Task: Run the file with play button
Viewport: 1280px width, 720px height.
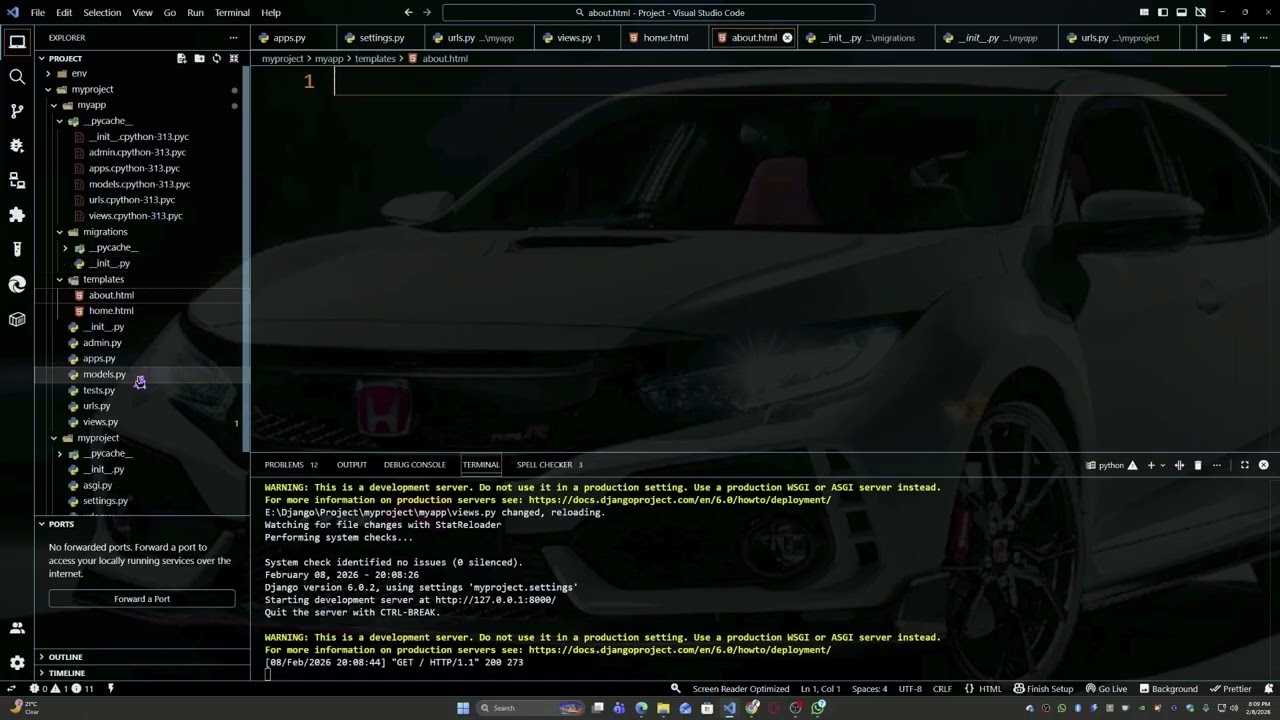Action: click(x=1207, y=38)
